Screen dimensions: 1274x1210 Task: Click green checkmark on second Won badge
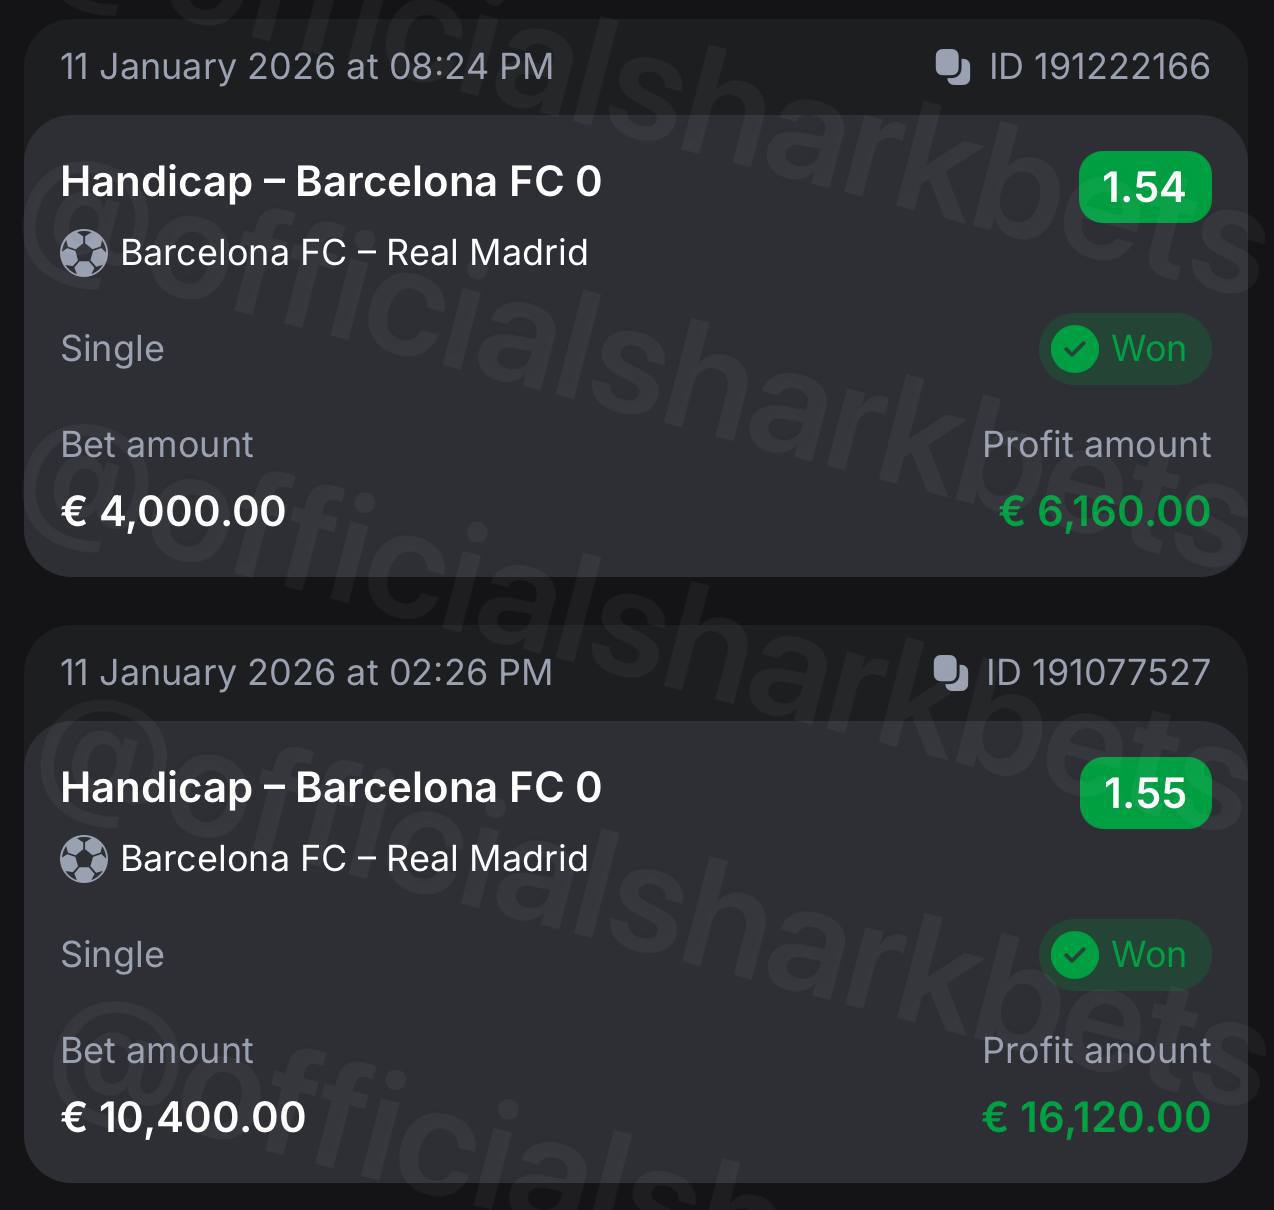(x=1075, y=955)
